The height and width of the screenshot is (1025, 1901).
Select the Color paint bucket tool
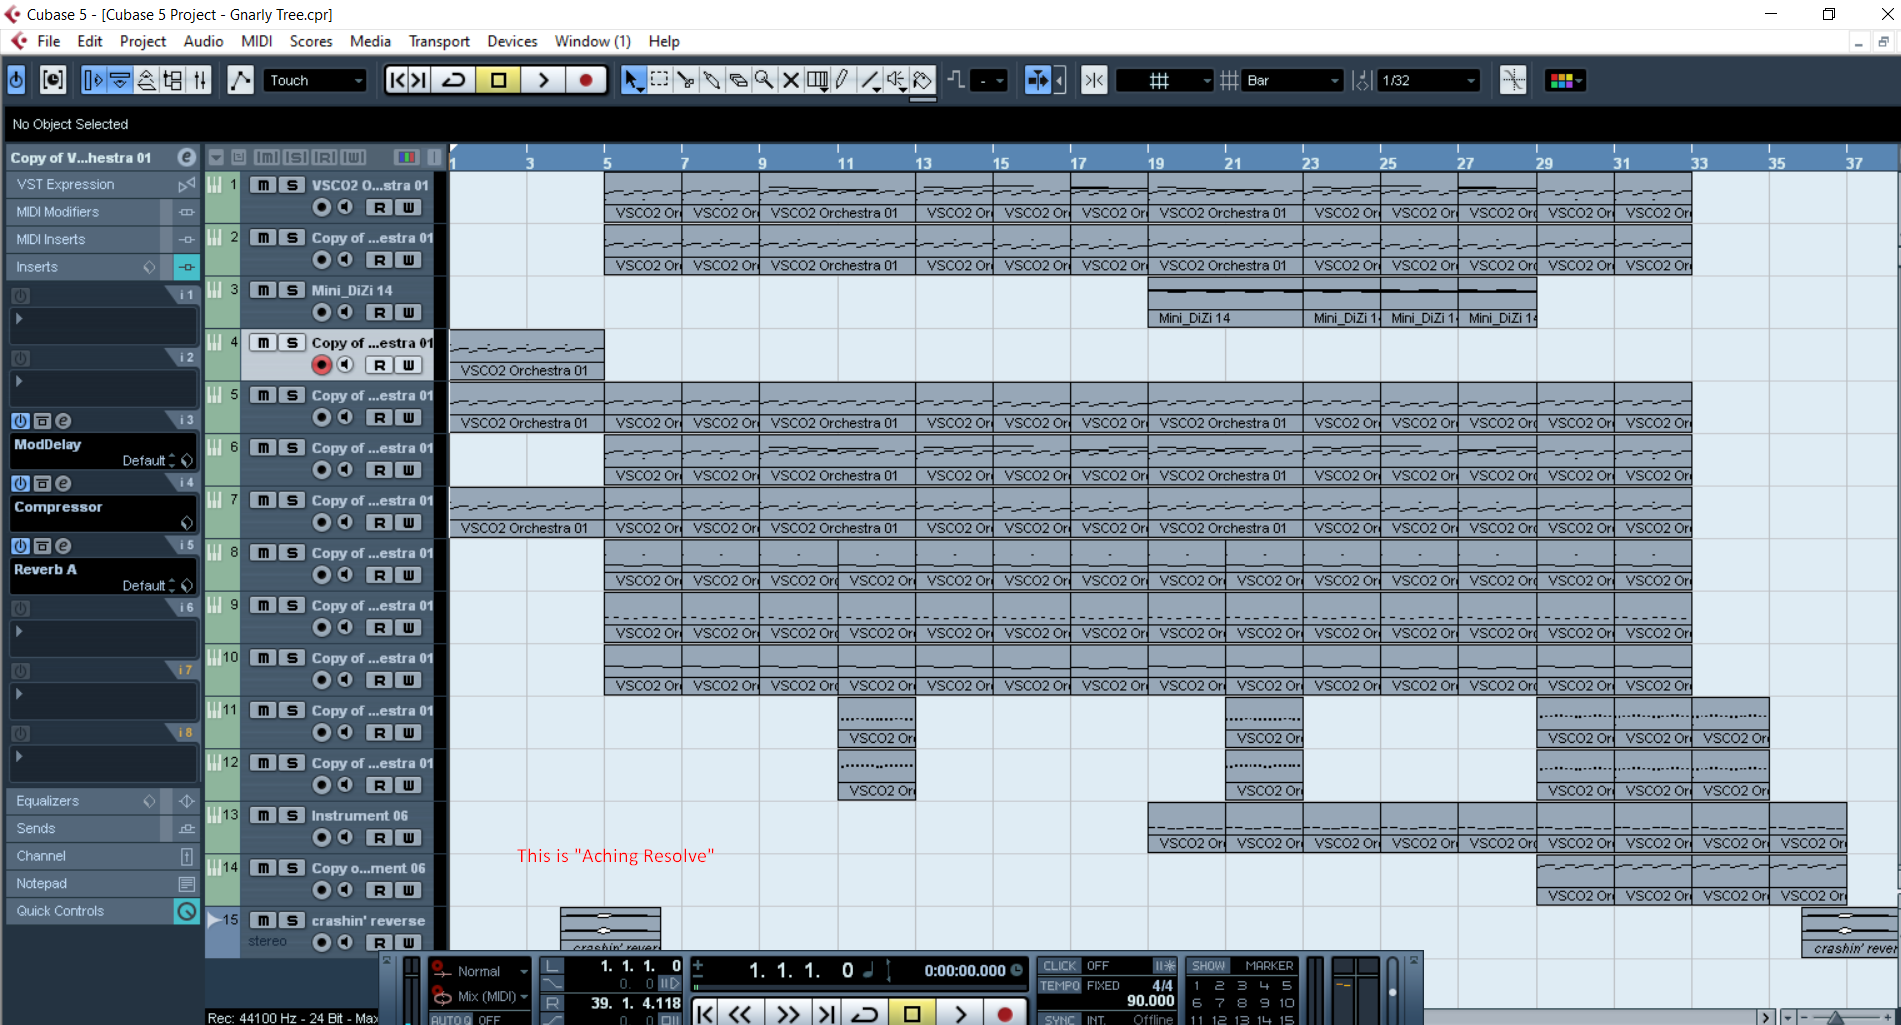(x=922, y=80)
